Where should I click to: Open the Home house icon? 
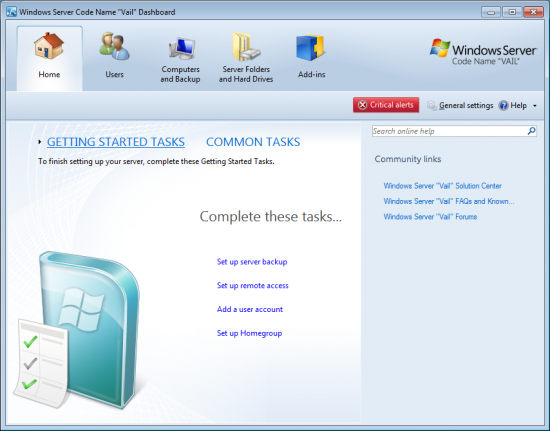pyautogui.click(x=49, y=46)
